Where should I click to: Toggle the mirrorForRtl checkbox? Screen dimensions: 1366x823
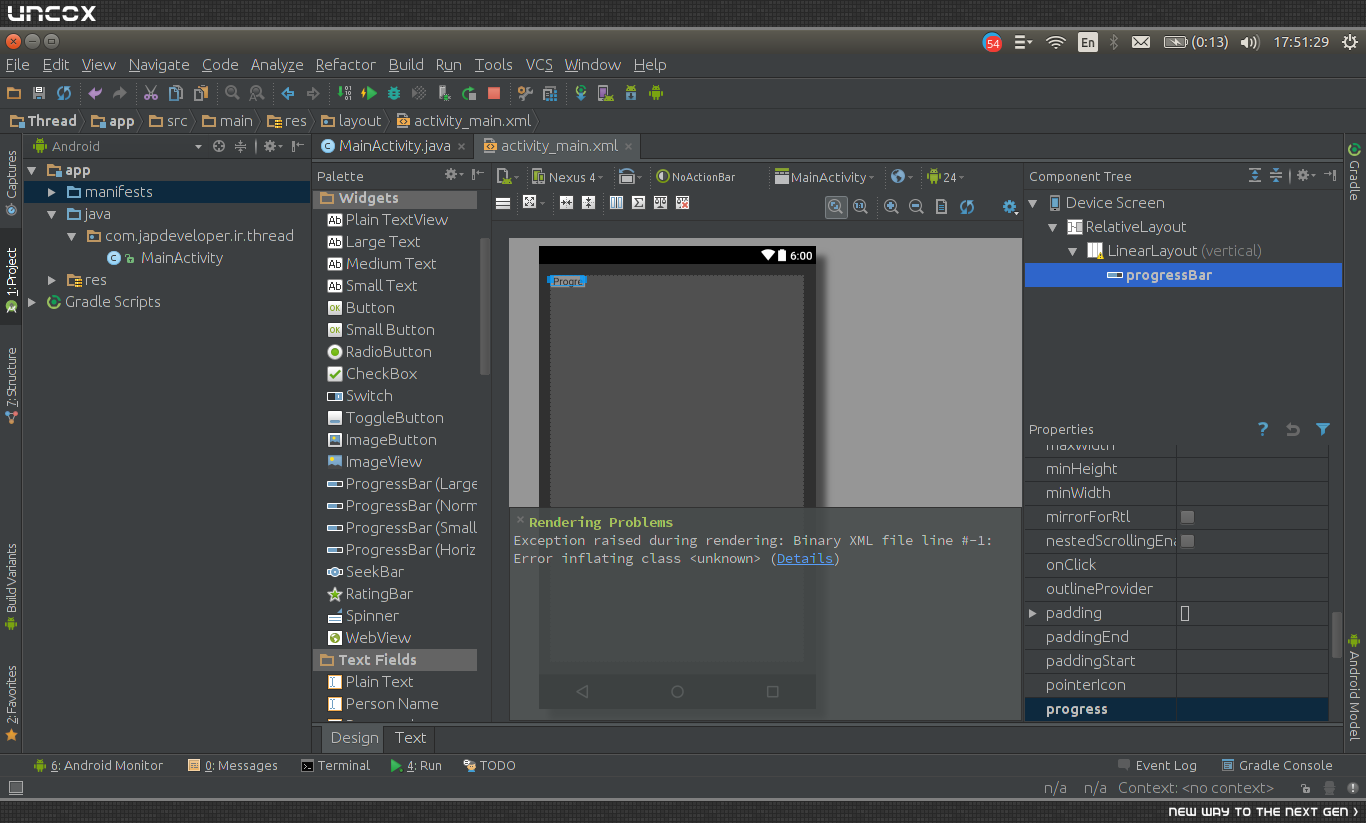click(1187, 517)
